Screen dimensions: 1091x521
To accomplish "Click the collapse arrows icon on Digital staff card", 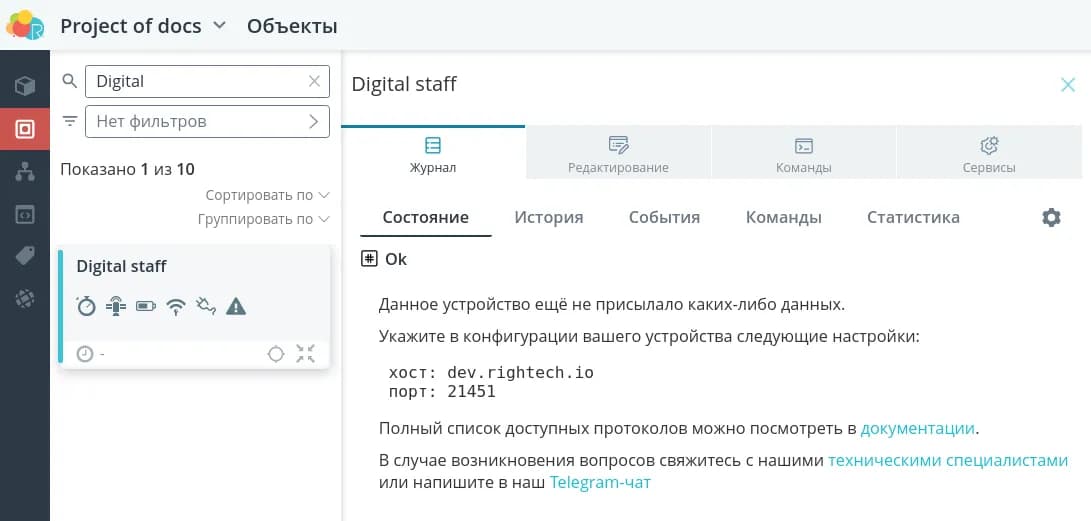I will [306, 354].
